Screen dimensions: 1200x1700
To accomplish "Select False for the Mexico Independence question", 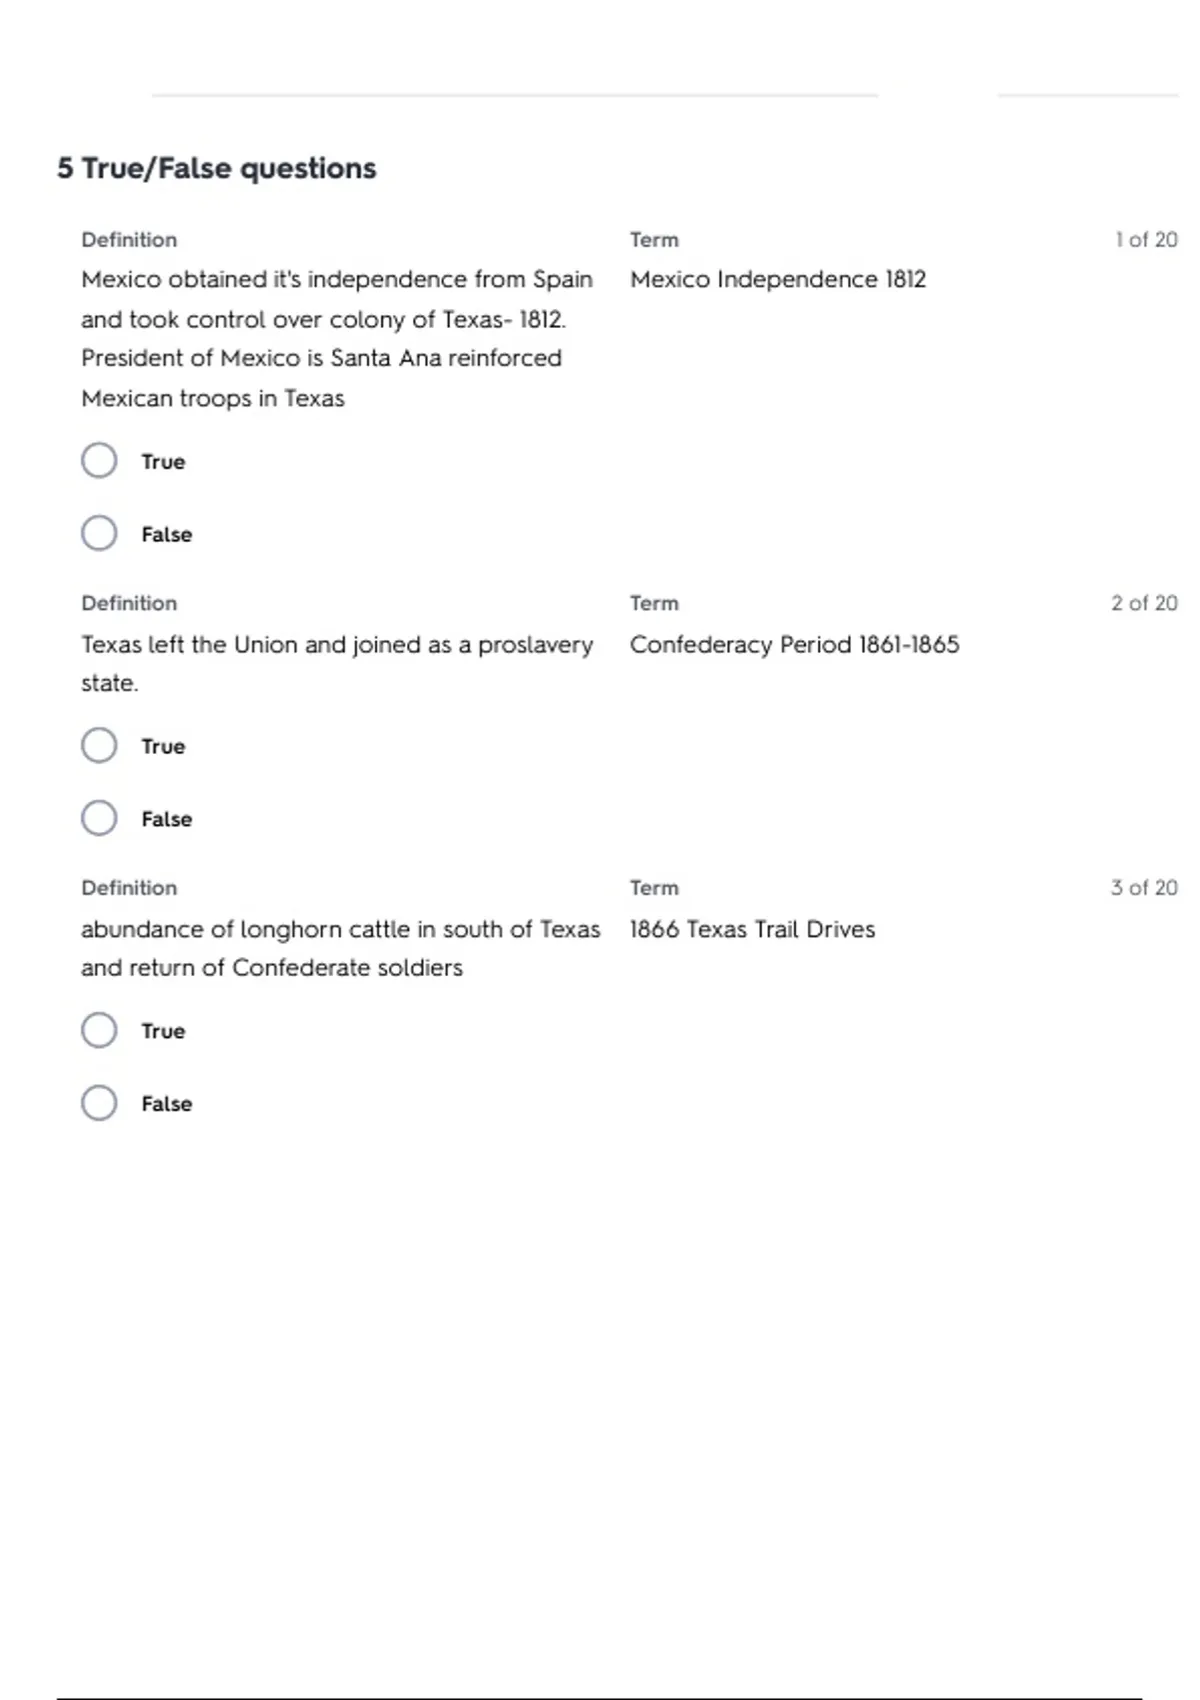I will pyautogui.click(x=99, y=533).
